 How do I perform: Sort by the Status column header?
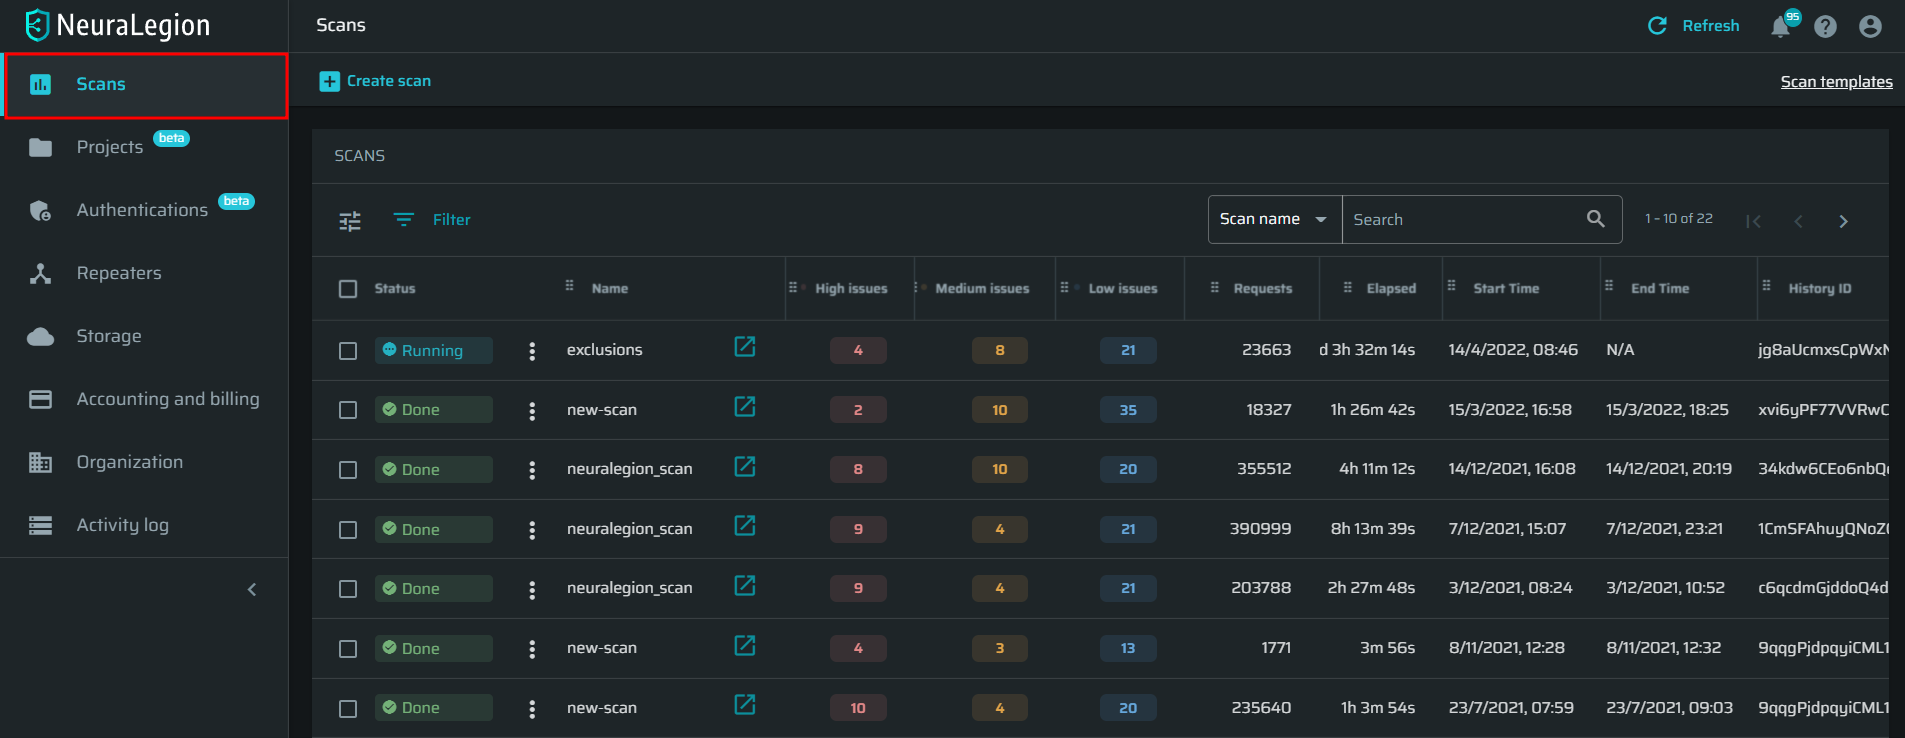395,289
